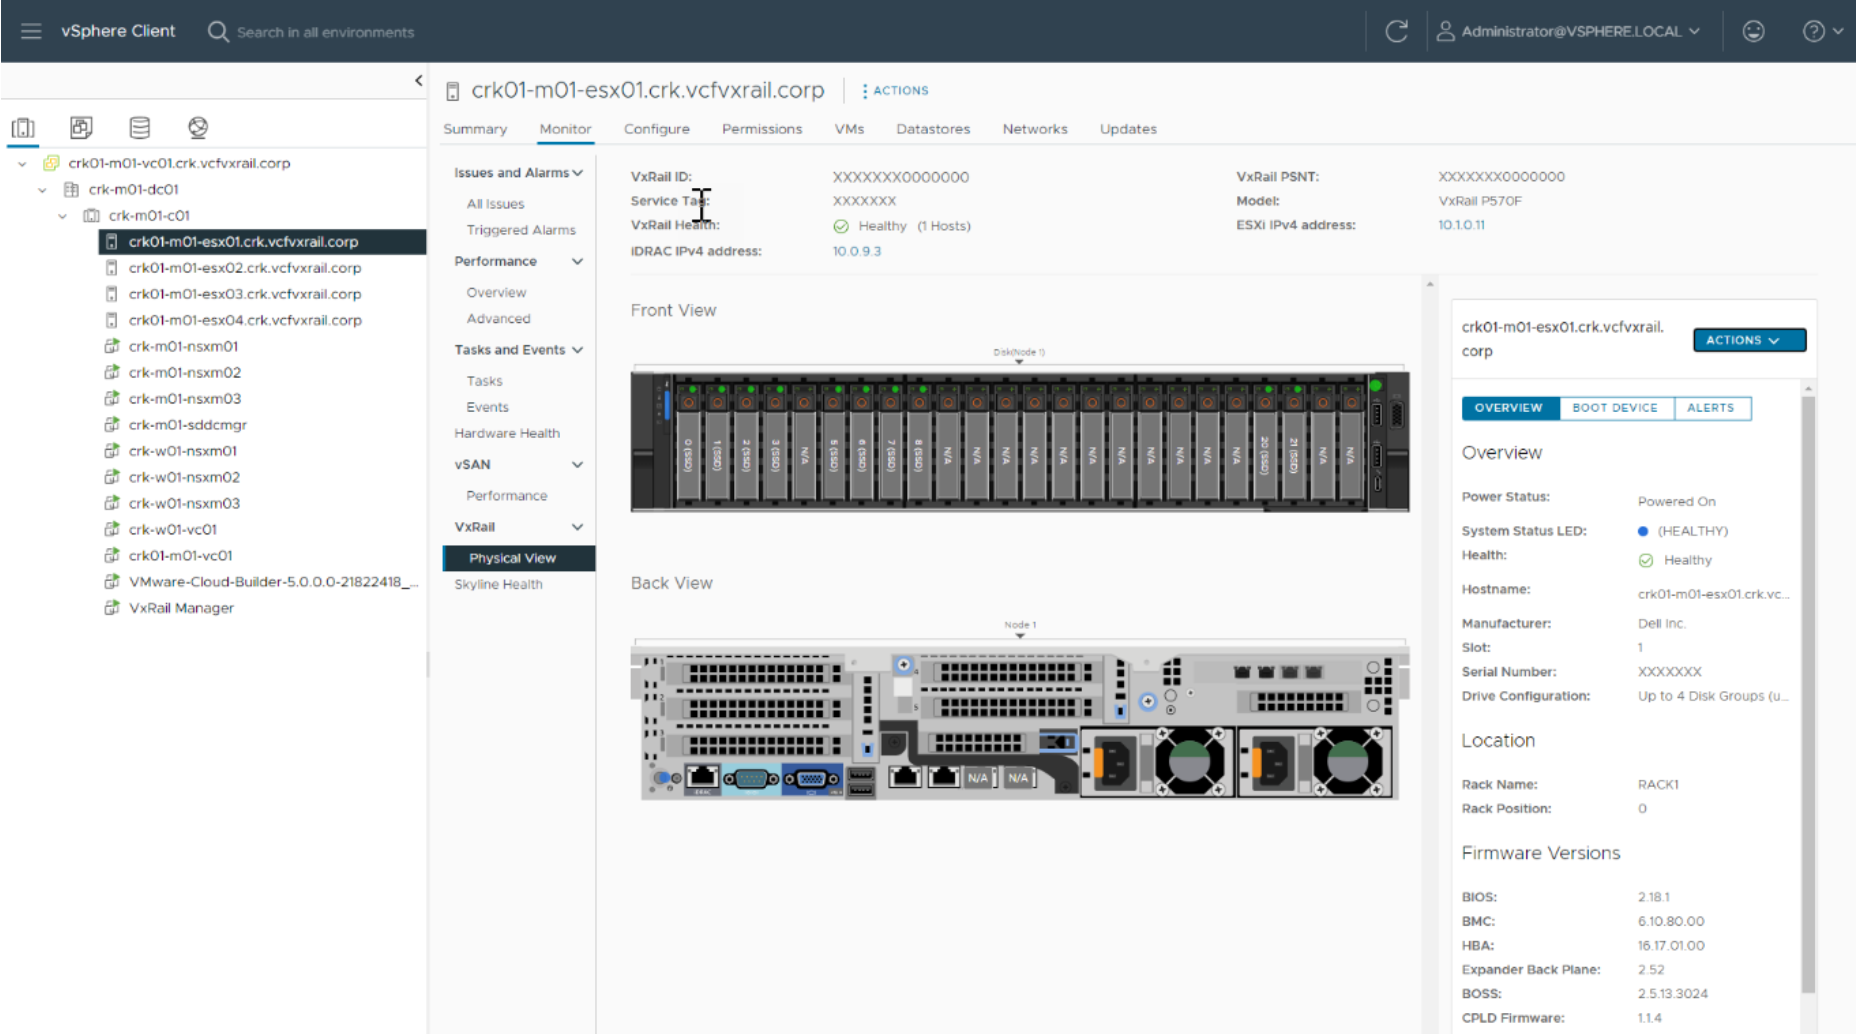
Task: Click the host icon of crk01-m01-esx02
Action: (111, 268)
